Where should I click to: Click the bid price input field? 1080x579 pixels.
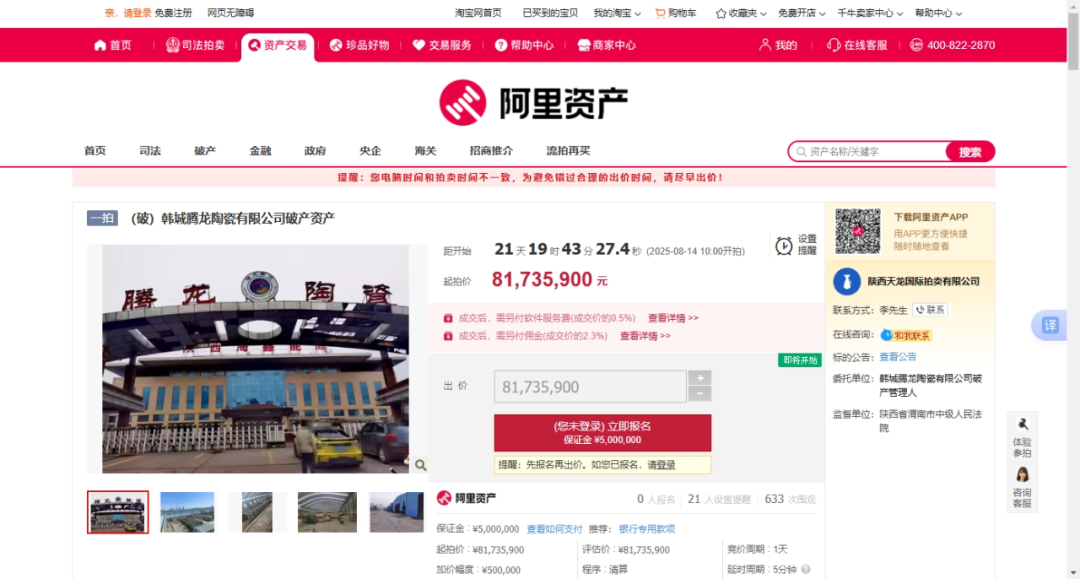[590, 387]
